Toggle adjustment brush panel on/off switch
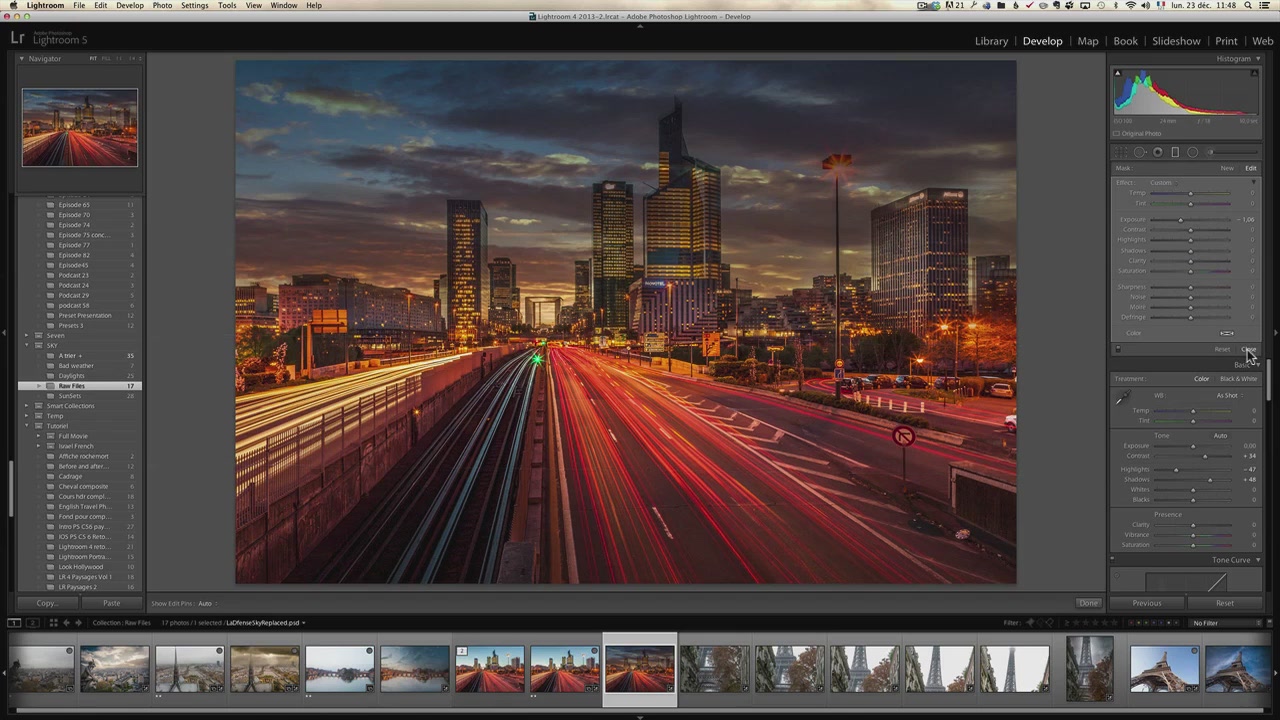 point(1118,349)
